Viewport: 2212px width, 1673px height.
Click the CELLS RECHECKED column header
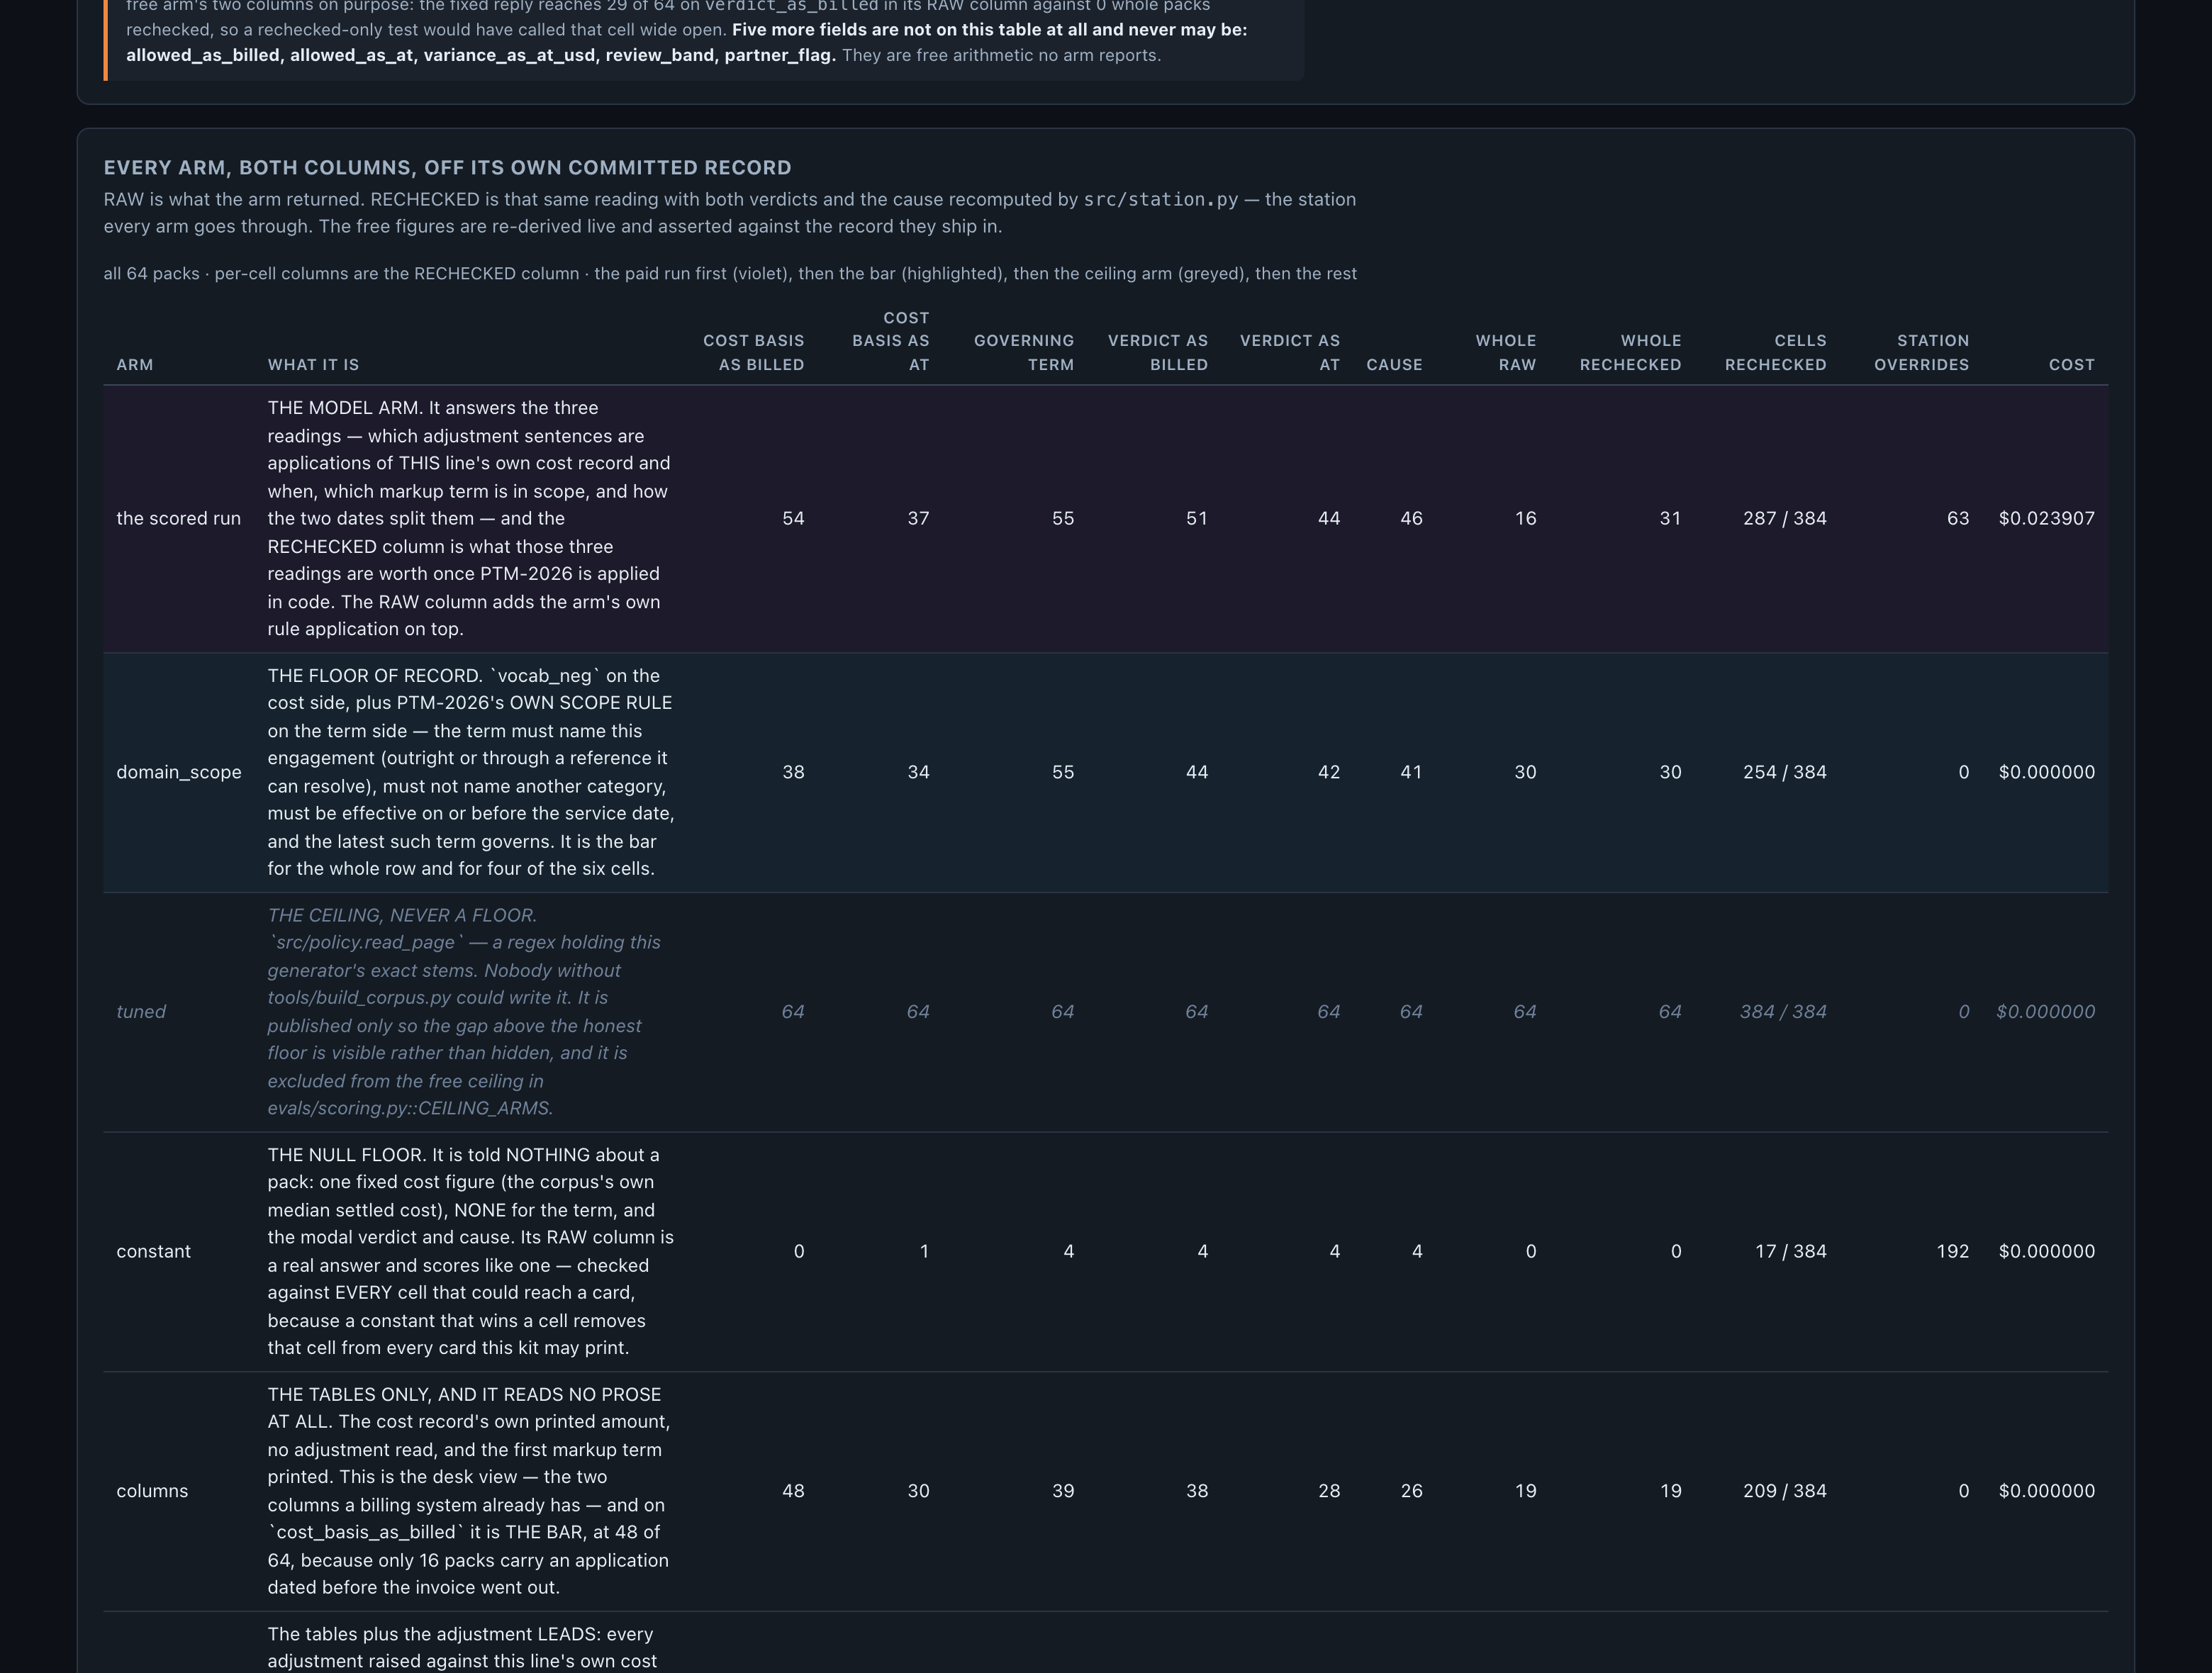[1775, 353]
